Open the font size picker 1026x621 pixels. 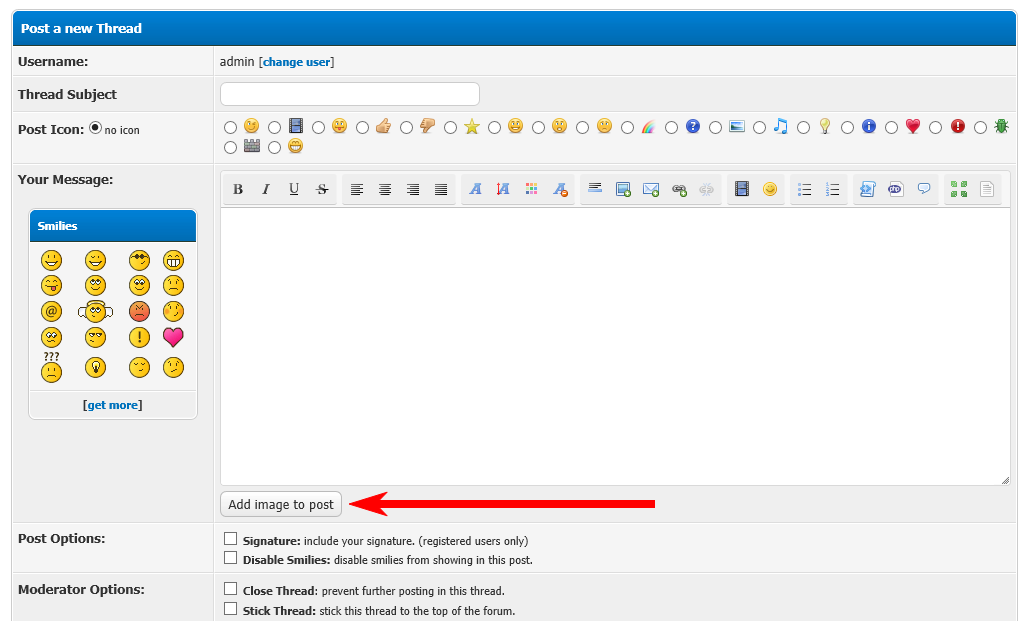click(504, 189)
